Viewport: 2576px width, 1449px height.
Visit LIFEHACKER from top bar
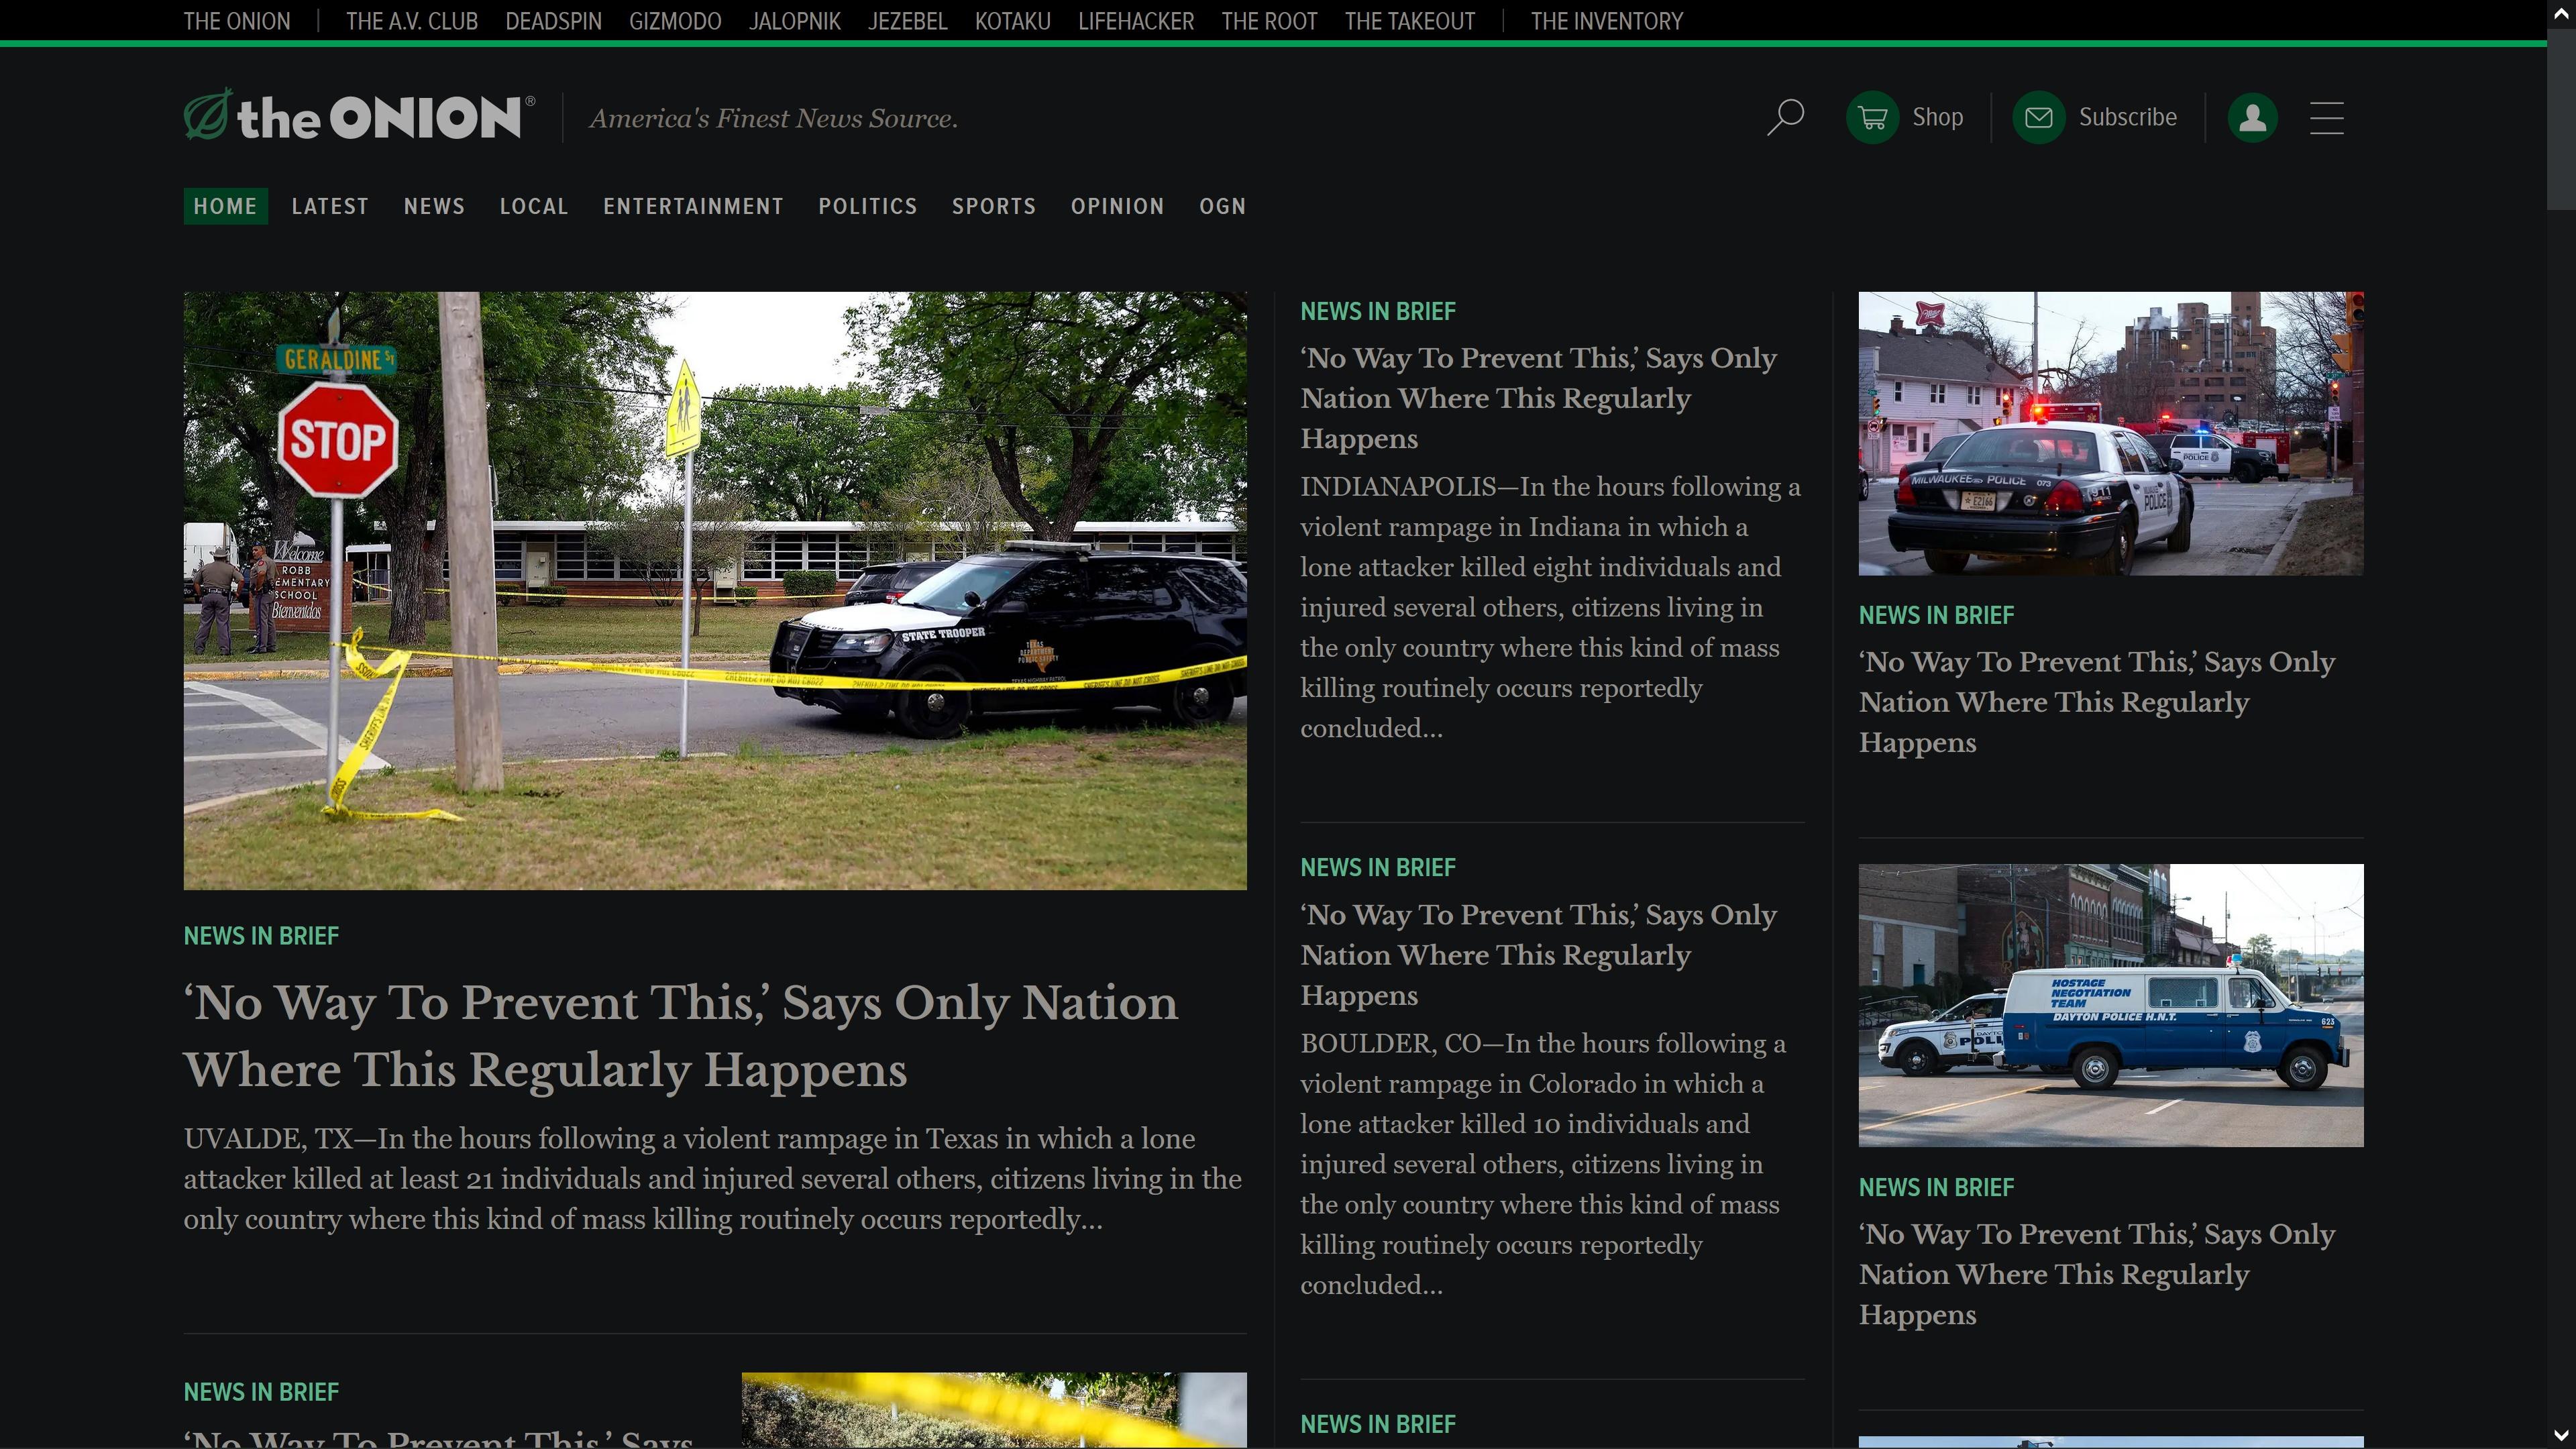[x=1135, y=21]
